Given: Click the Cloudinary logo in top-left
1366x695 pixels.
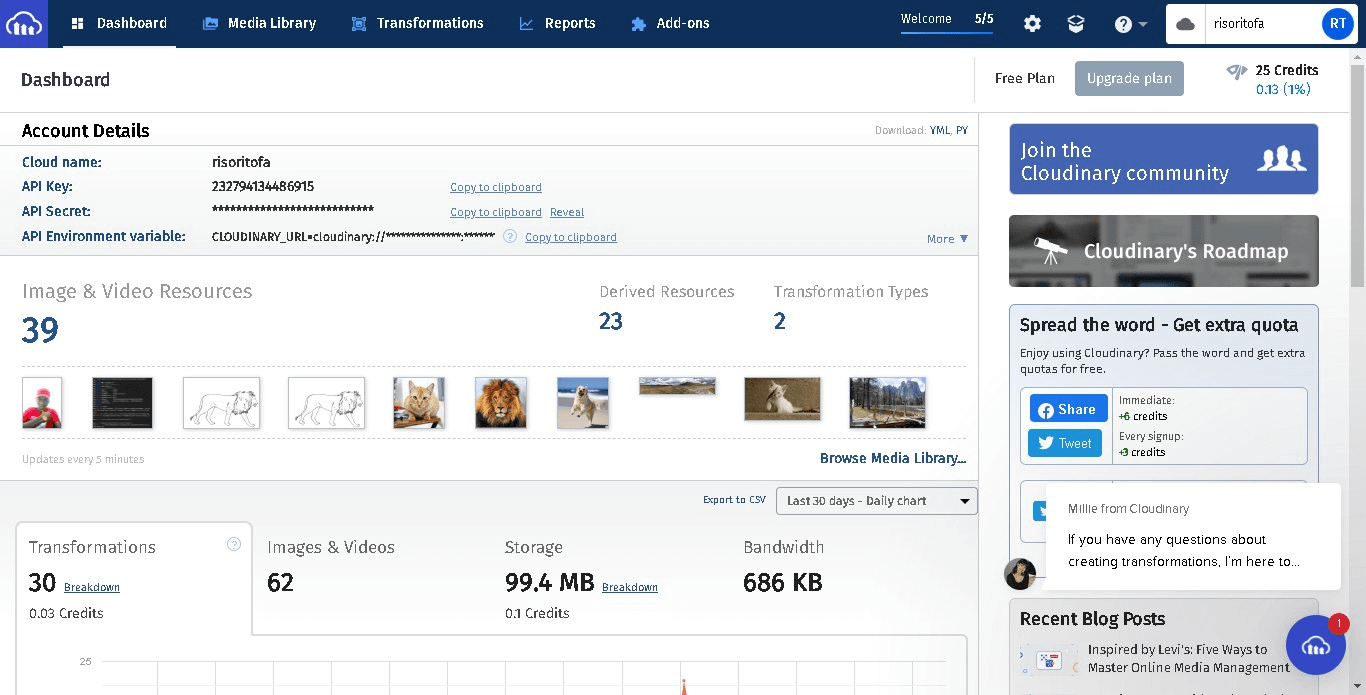Looking at the screenshot, I should 23,23.
